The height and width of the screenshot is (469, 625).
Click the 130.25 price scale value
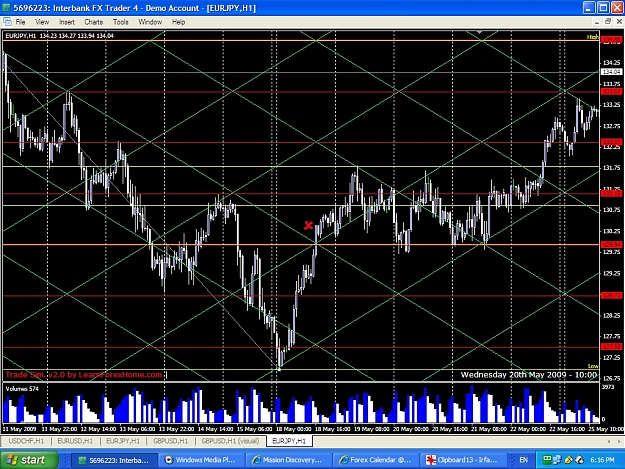[611, 231]
